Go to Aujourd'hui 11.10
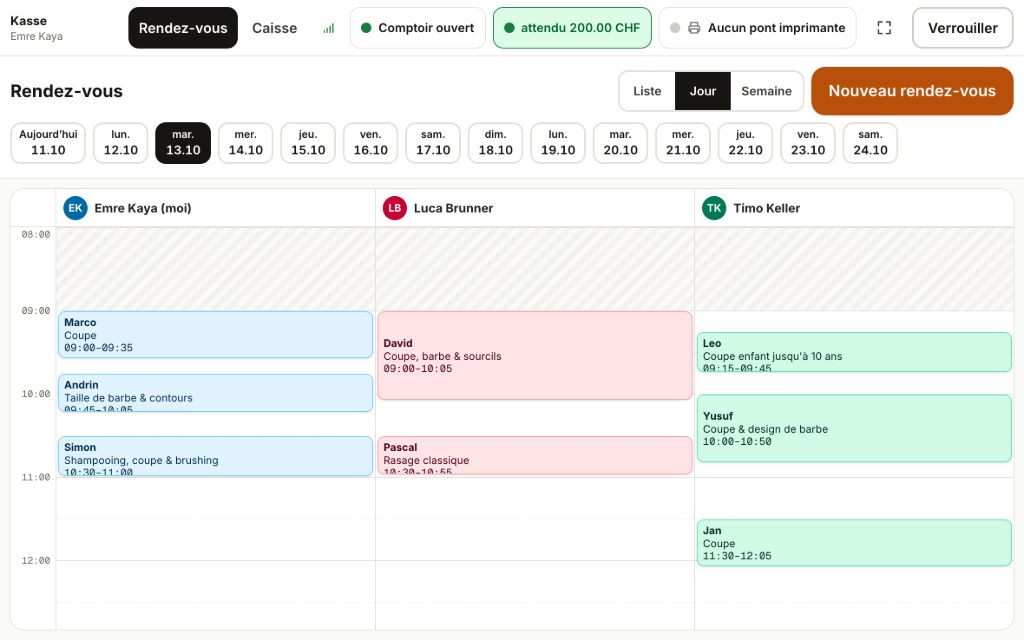 click(x=48, y=142)
